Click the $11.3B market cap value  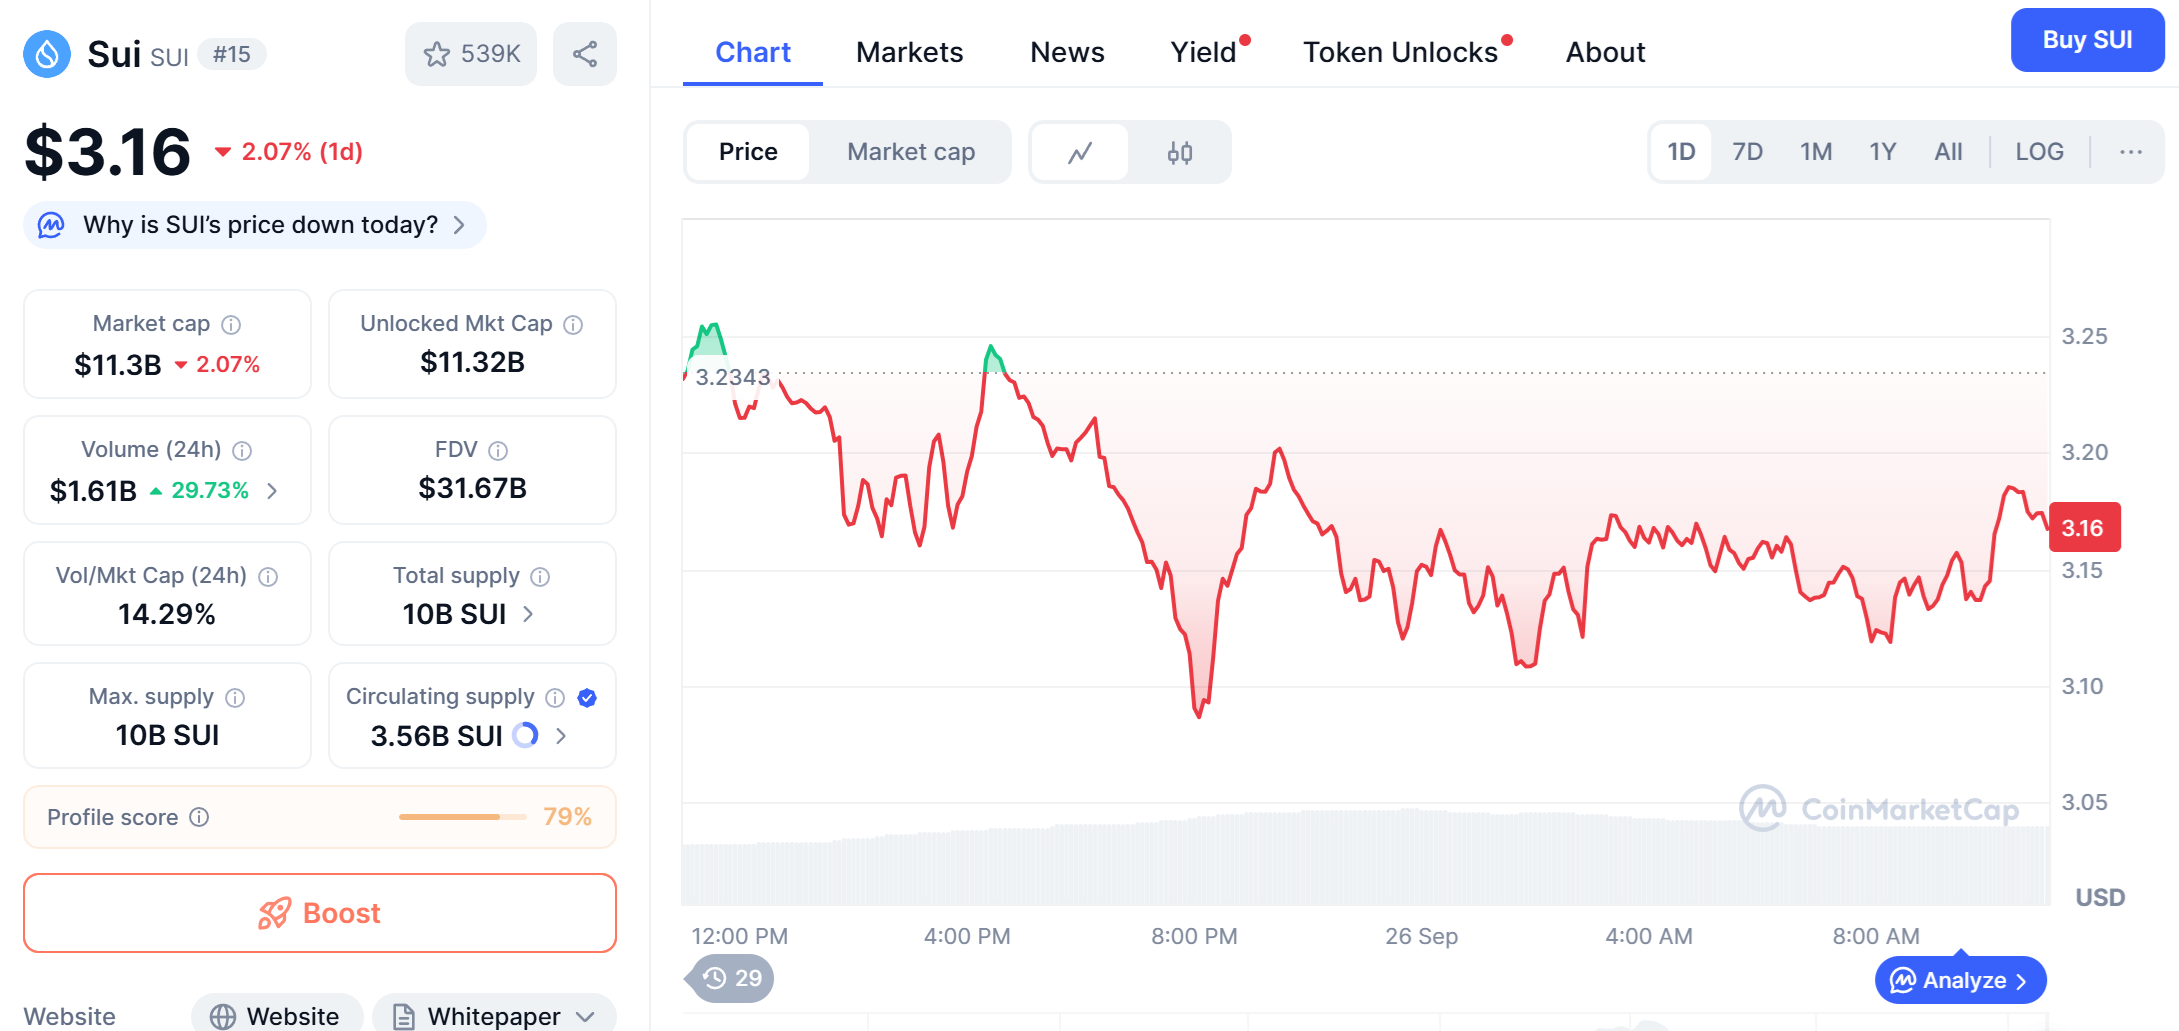(x=118, y=365)
